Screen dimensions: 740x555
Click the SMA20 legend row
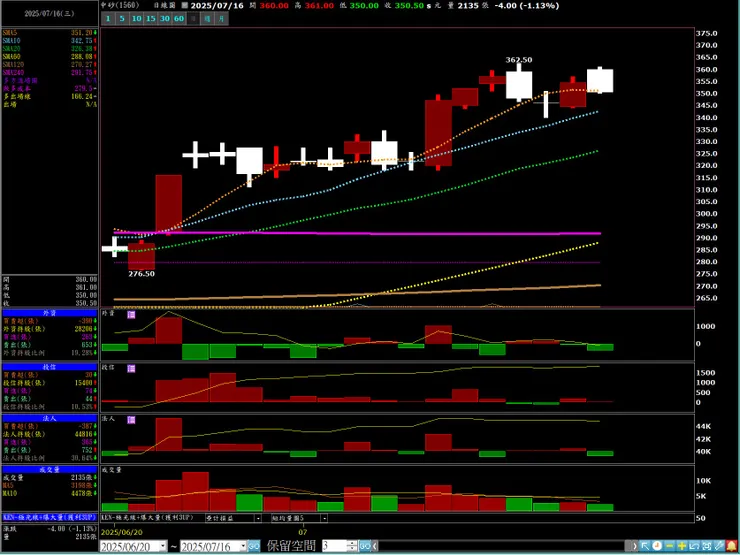[50, 49]
